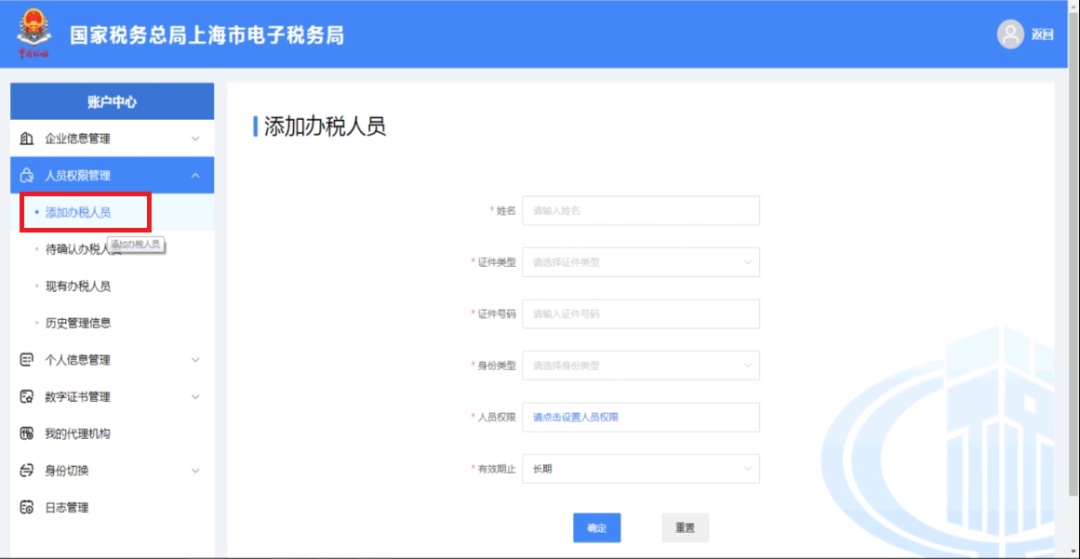Click the 重置 button

(x=685, y=528)
